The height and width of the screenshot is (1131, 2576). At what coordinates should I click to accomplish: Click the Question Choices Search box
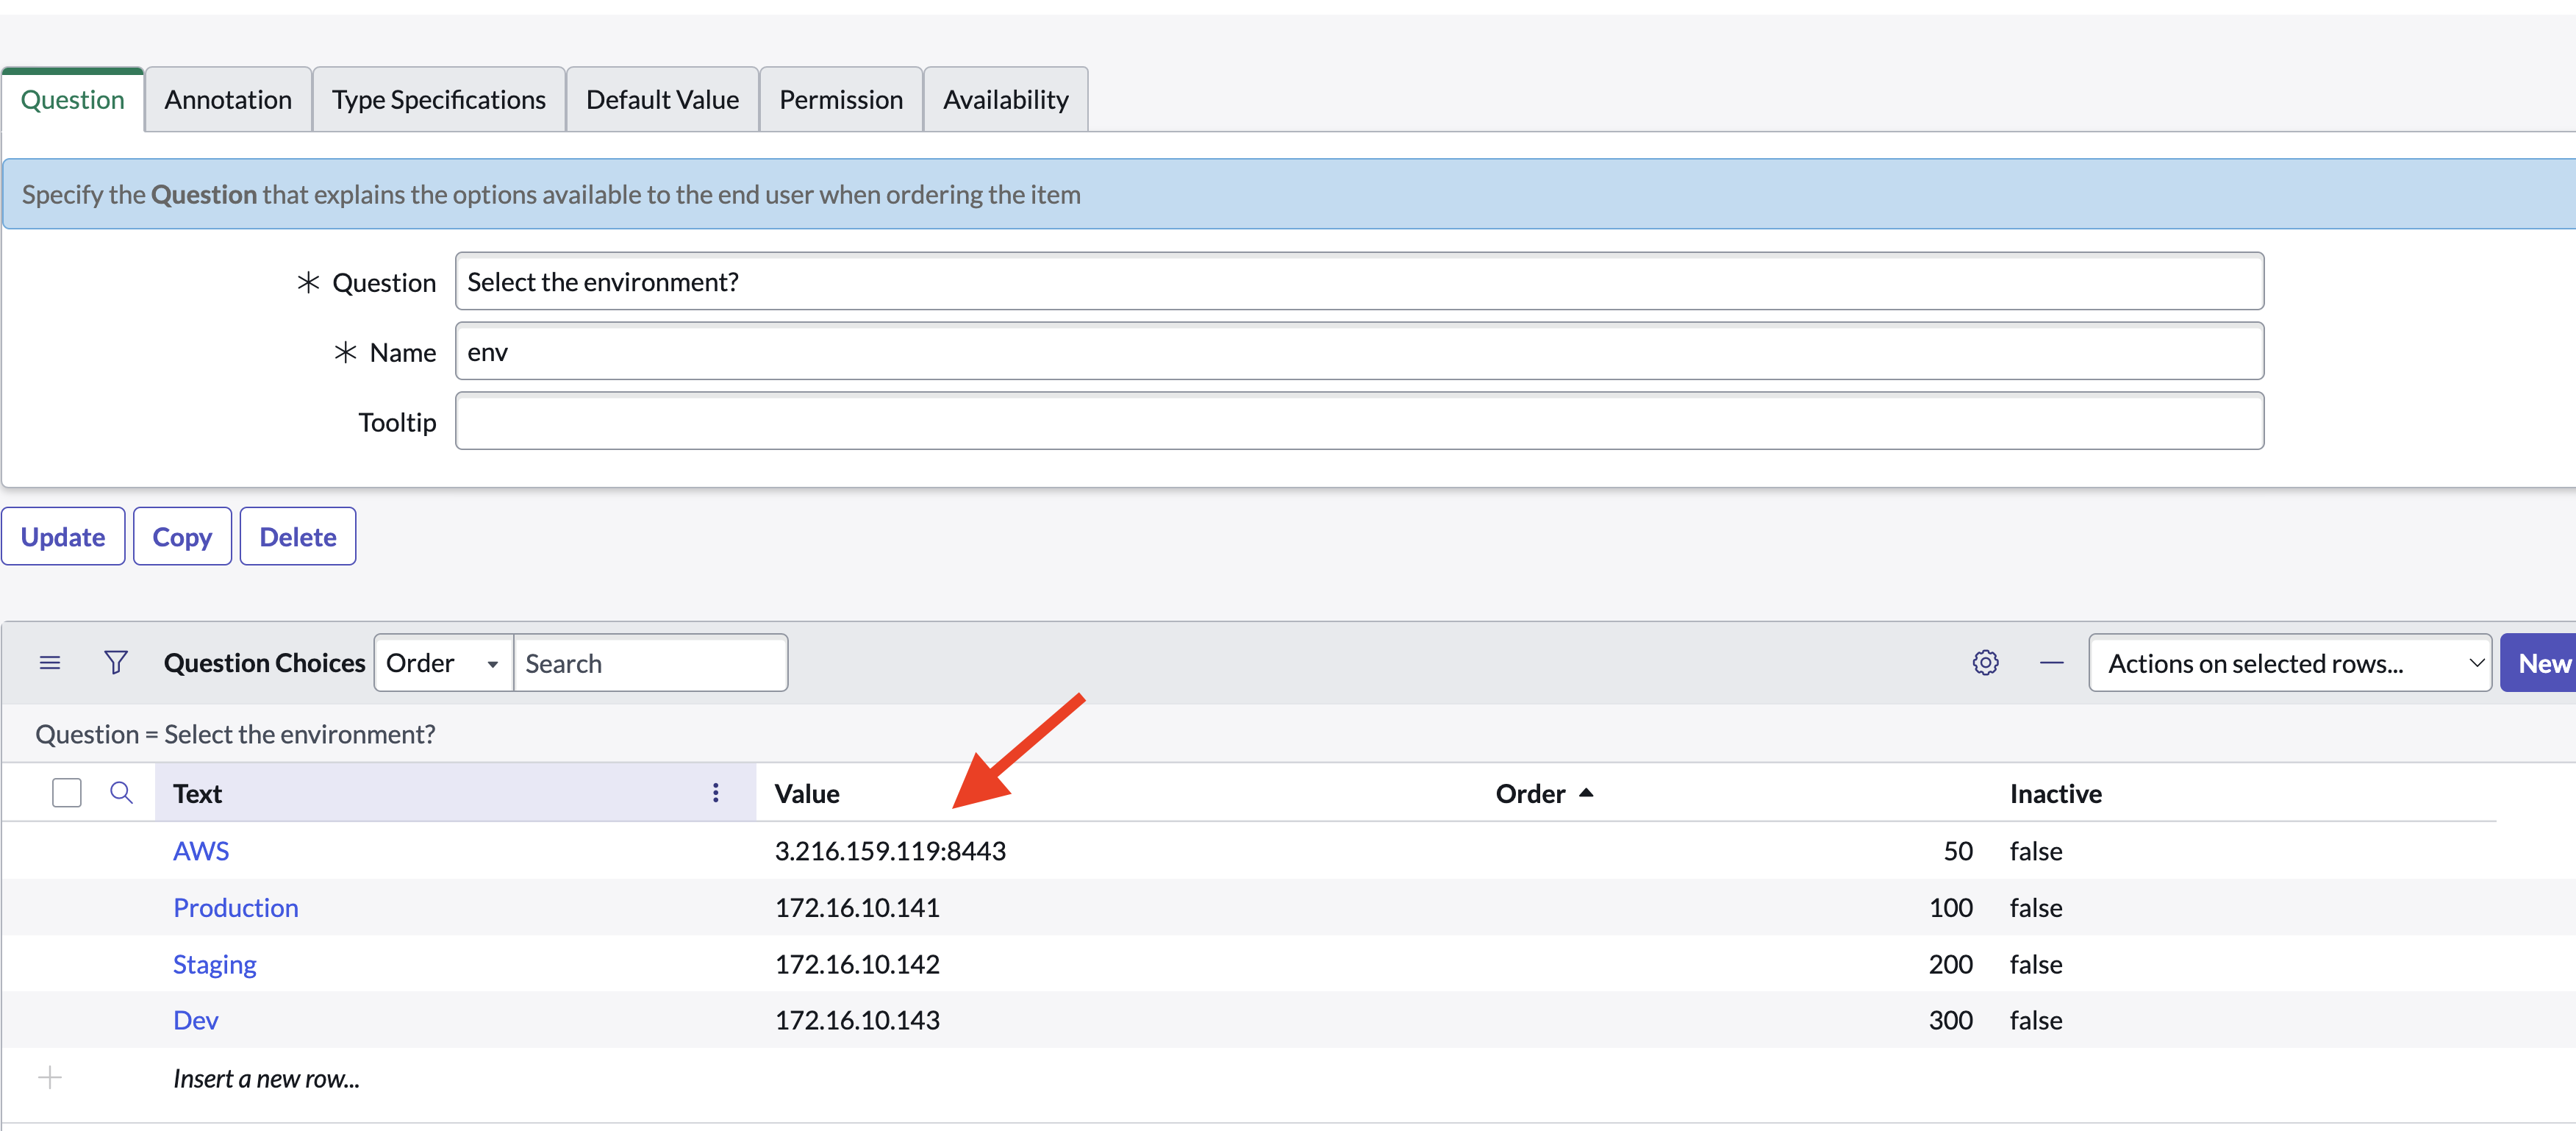(650, 663)
